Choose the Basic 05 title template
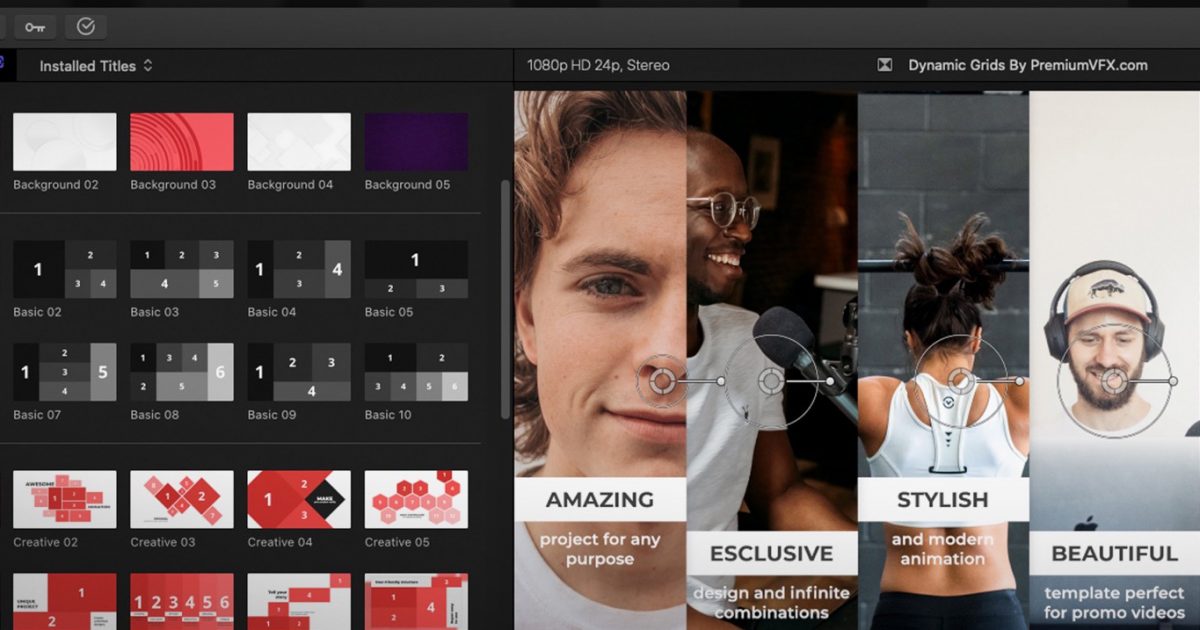Screen dimensions: 1200x630 [x=417, y=268]
